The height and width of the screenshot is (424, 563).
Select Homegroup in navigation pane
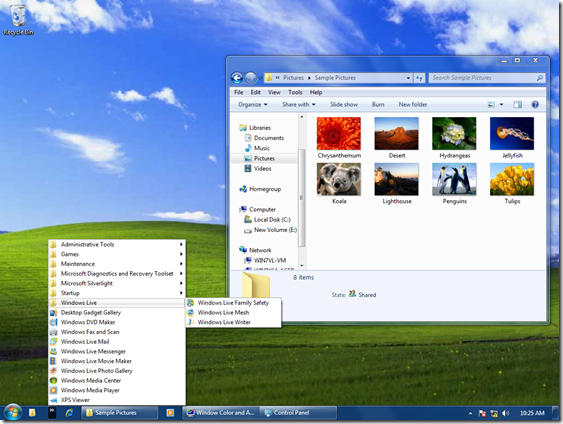[x=260, y=189]
